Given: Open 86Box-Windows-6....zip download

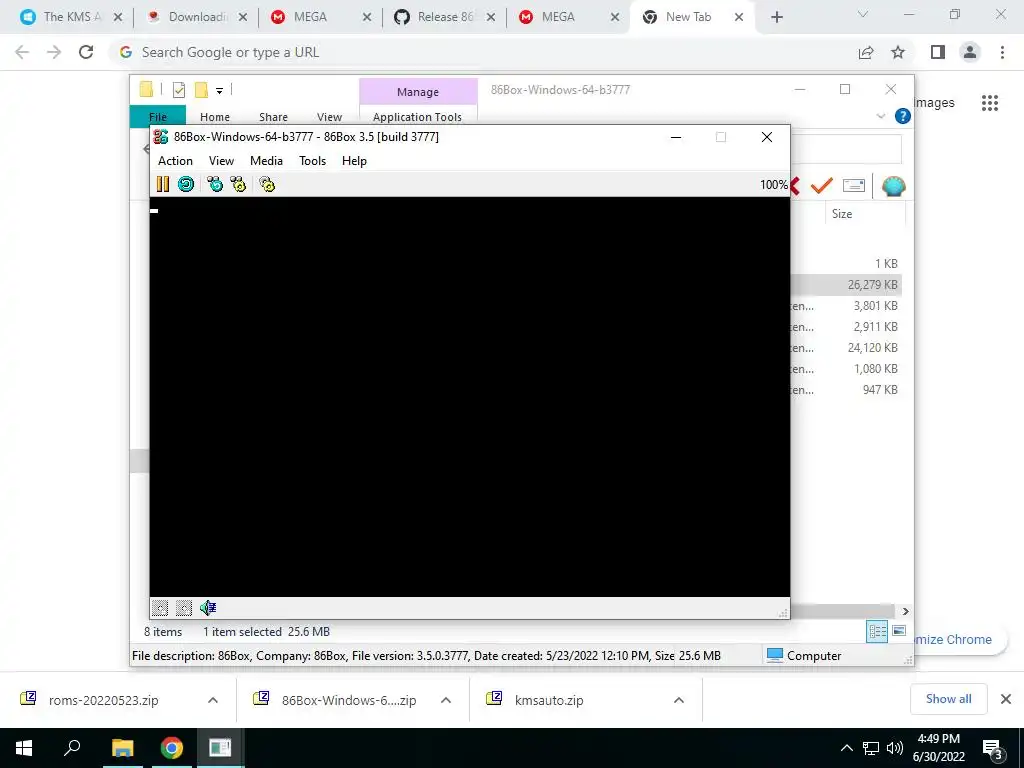Looking at the screenshot, I should 348,700.
